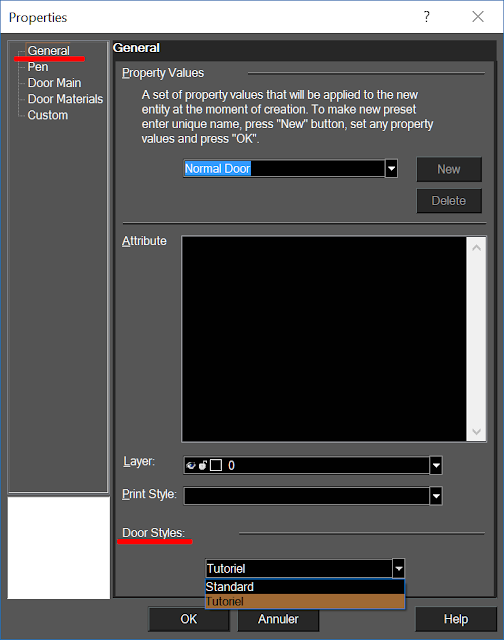Toggle layer visibility eye icon

click(x=191, y=465)
